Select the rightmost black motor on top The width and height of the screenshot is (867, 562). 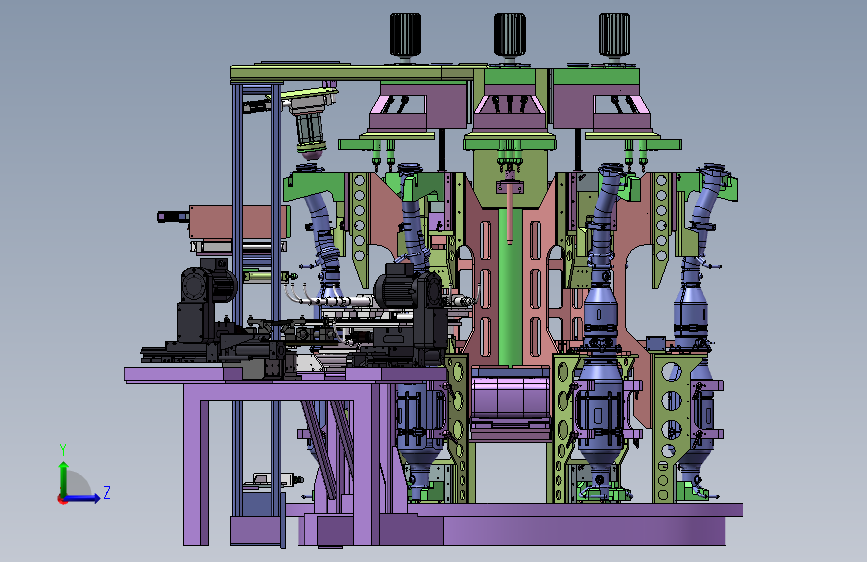pos(614,35)
